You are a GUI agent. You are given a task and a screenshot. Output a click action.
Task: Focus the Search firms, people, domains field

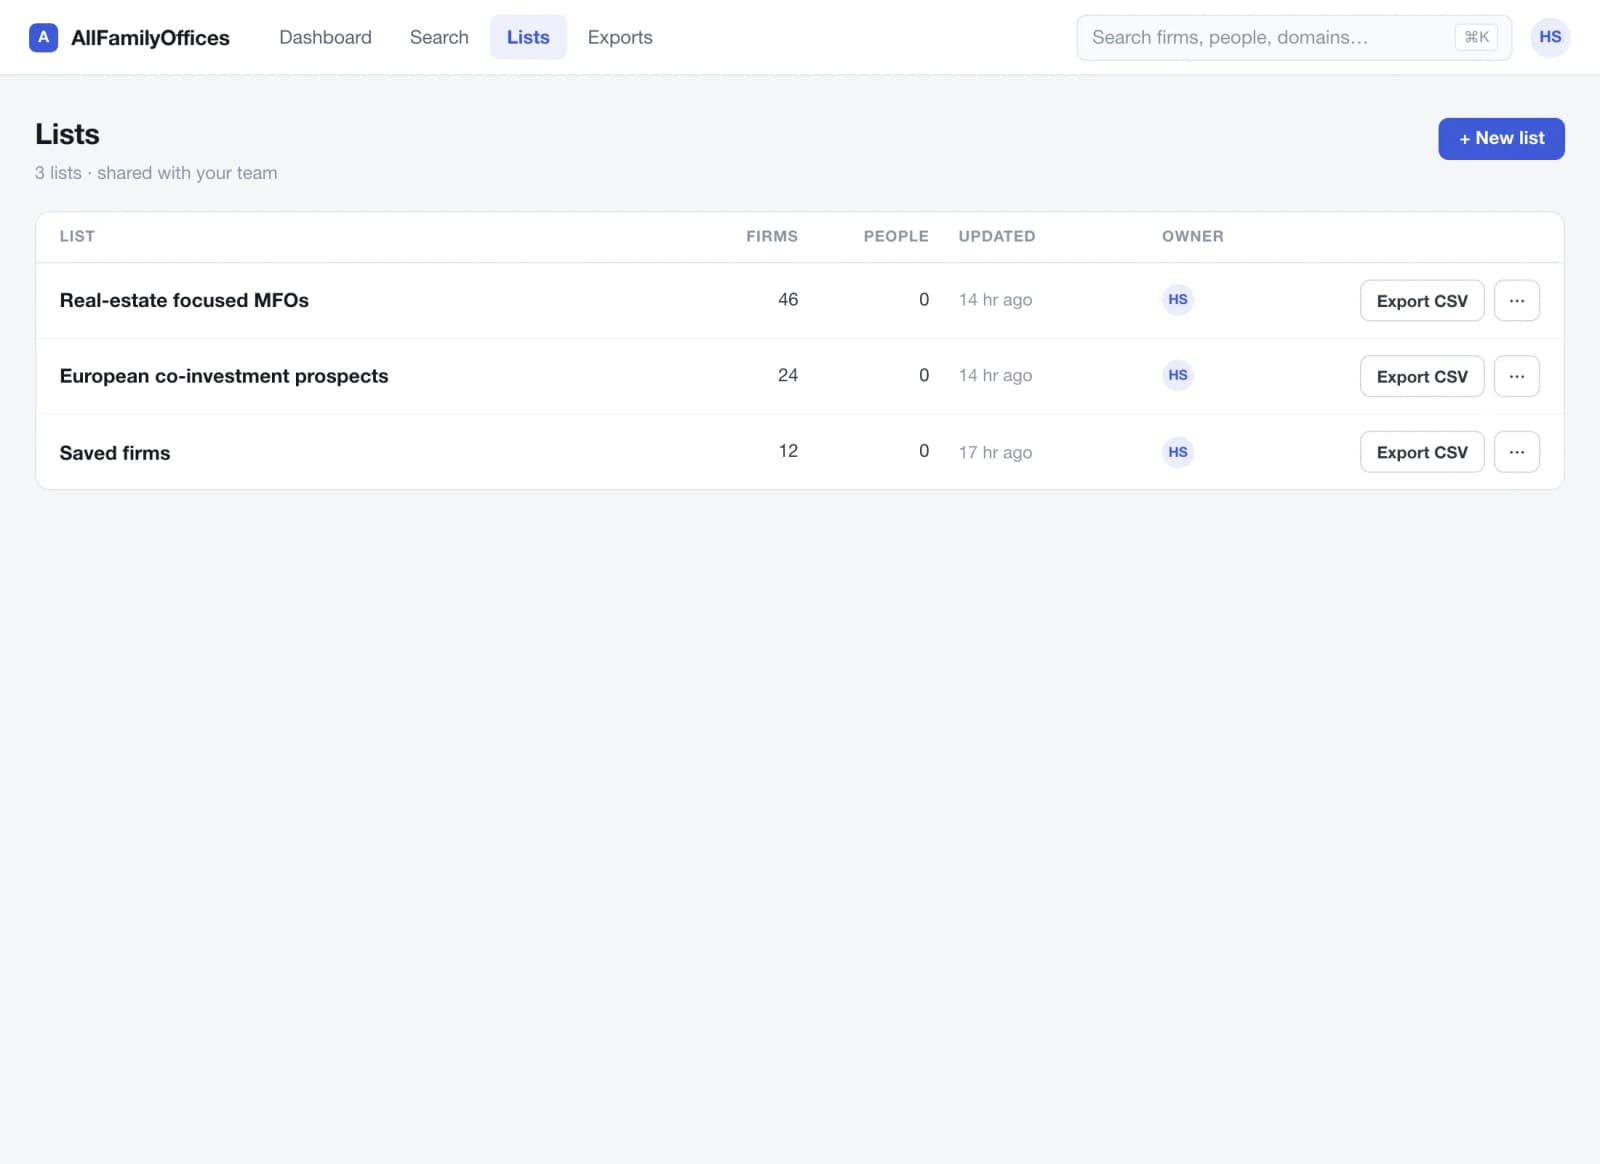coord(1293,37)
